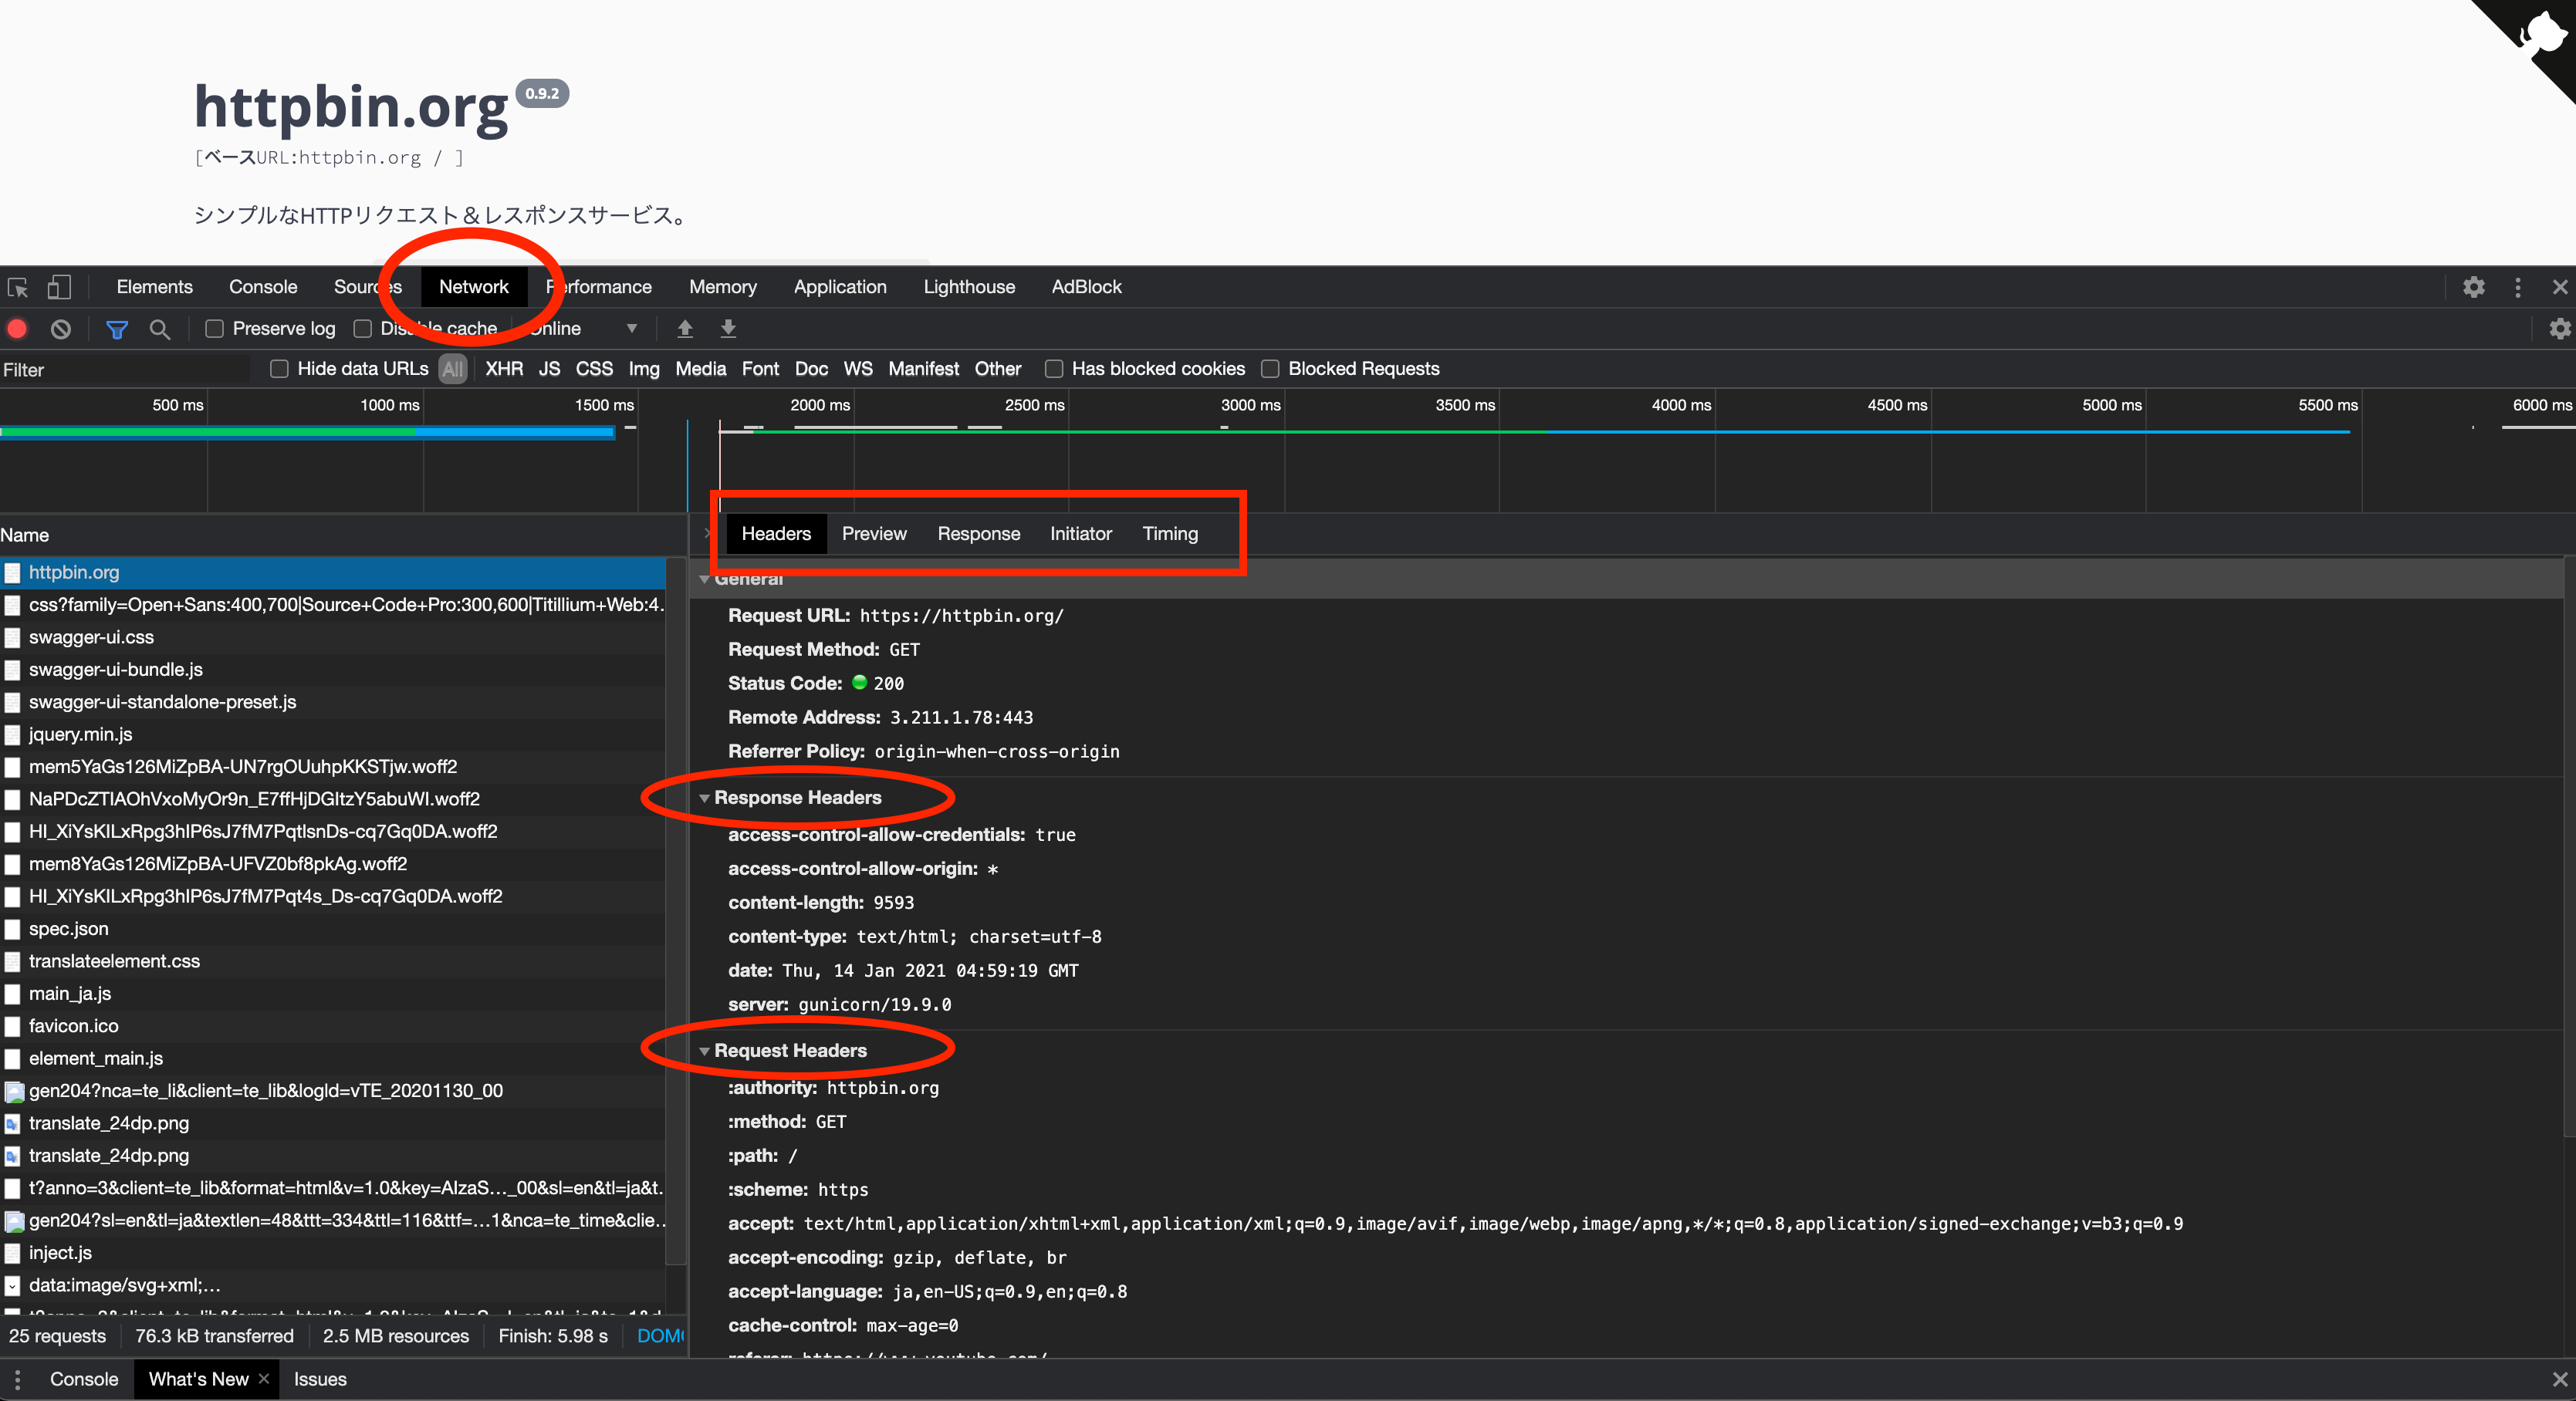The height and width of the screenshot is (1401, 2576).
Task: Open network search magnifier
Action: pos(160,329)
